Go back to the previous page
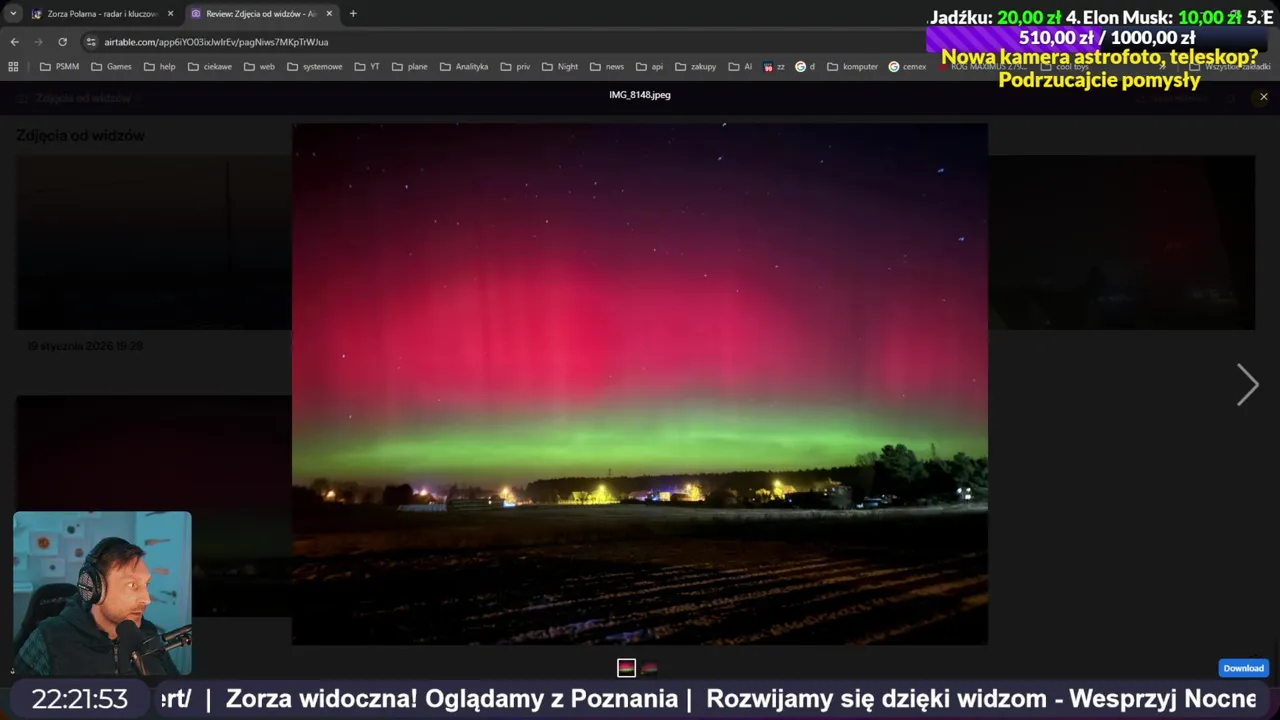This screenshot has height=720, width=1280. [x=14, y=42]
